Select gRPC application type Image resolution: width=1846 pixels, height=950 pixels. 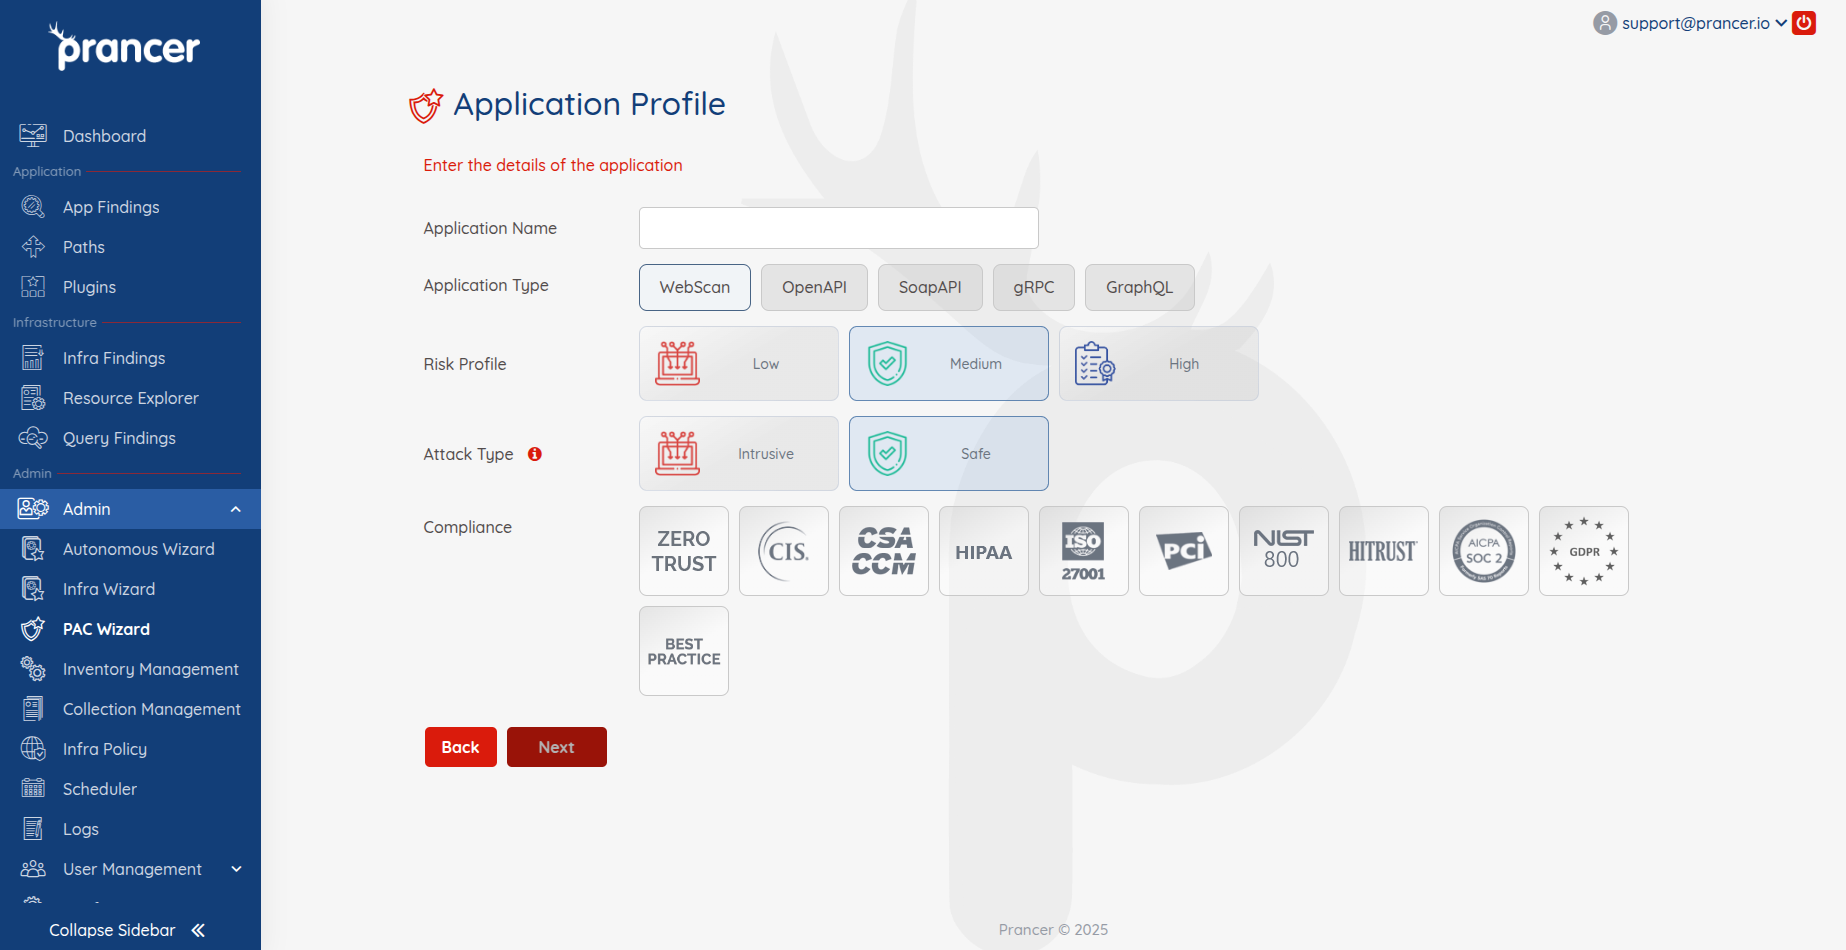tap(1034, 287)
